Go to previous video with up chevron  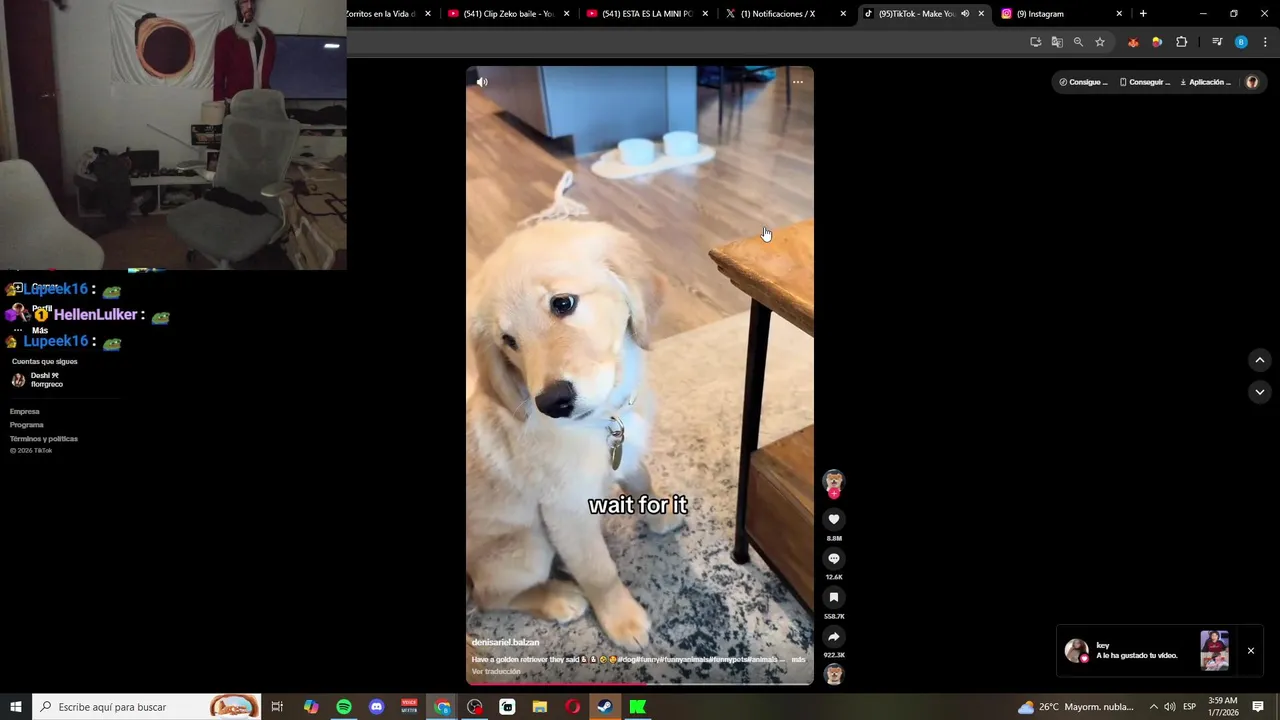click(x=1260, y=360)
